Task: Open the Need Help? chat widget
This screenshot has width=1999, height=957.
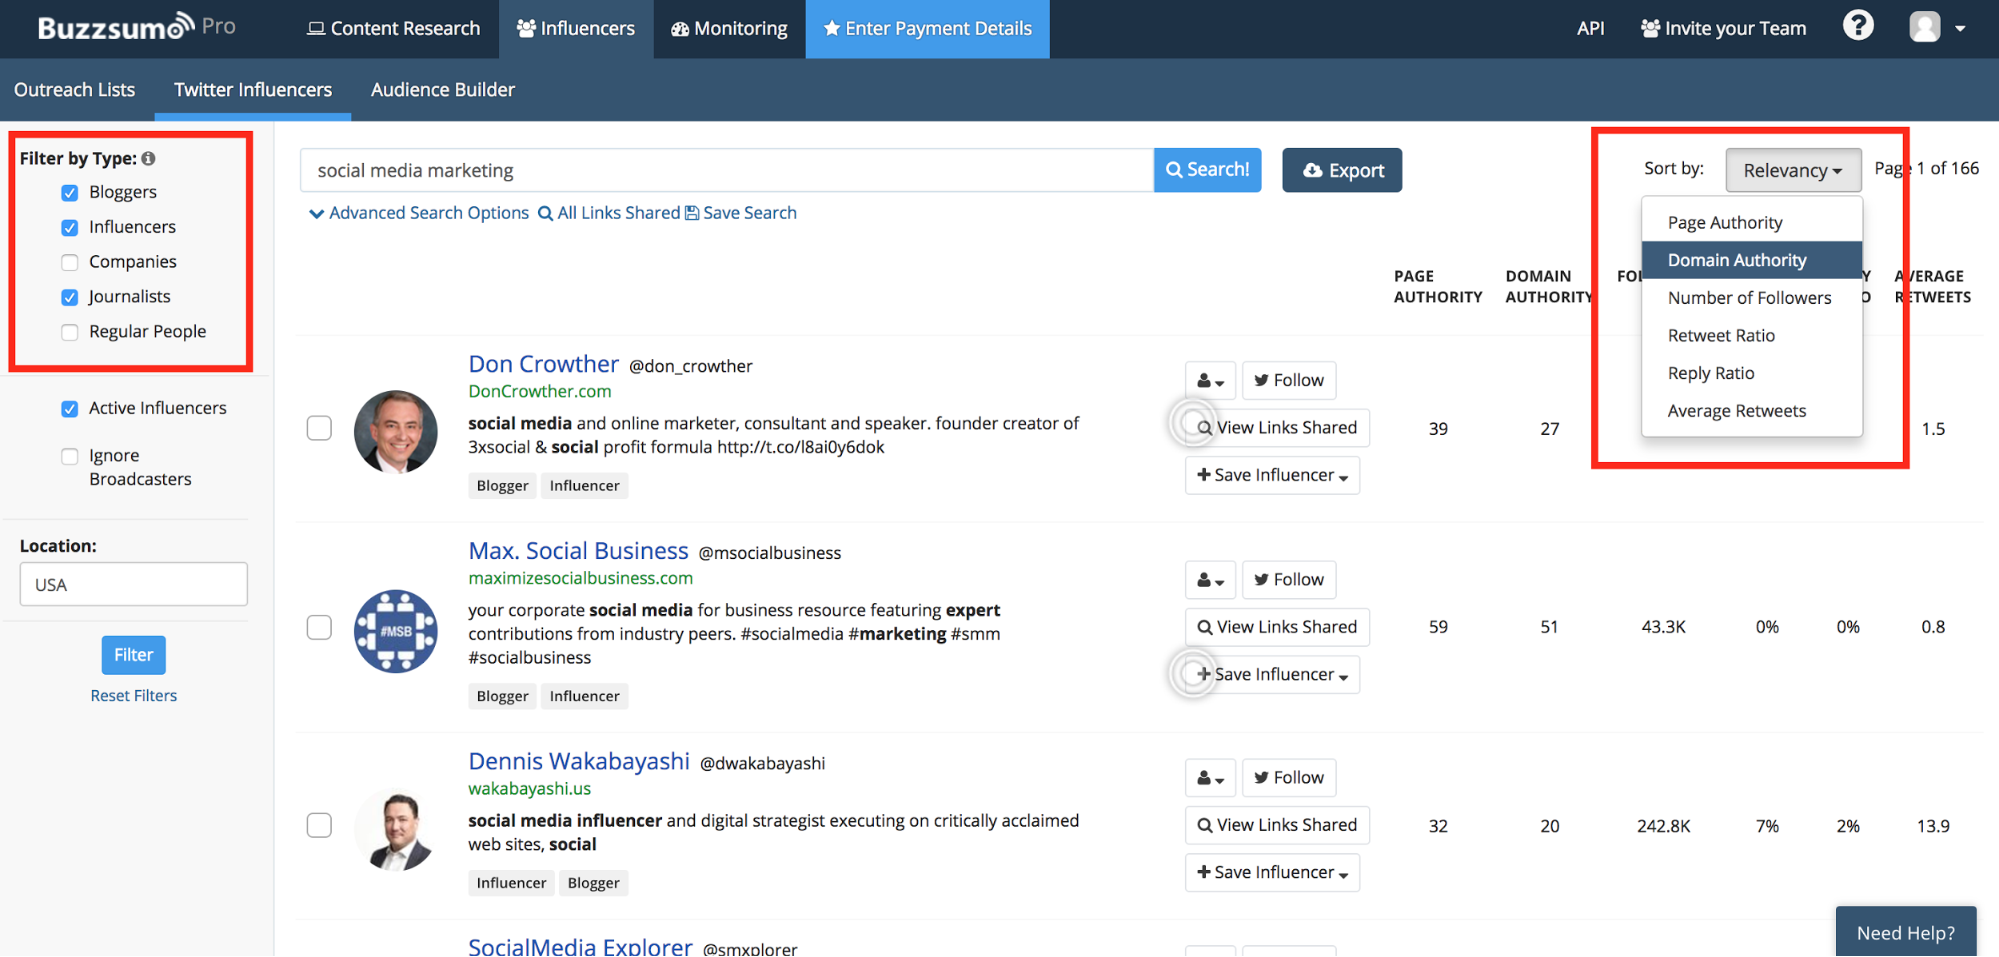Action: [x=1906, y=932]
